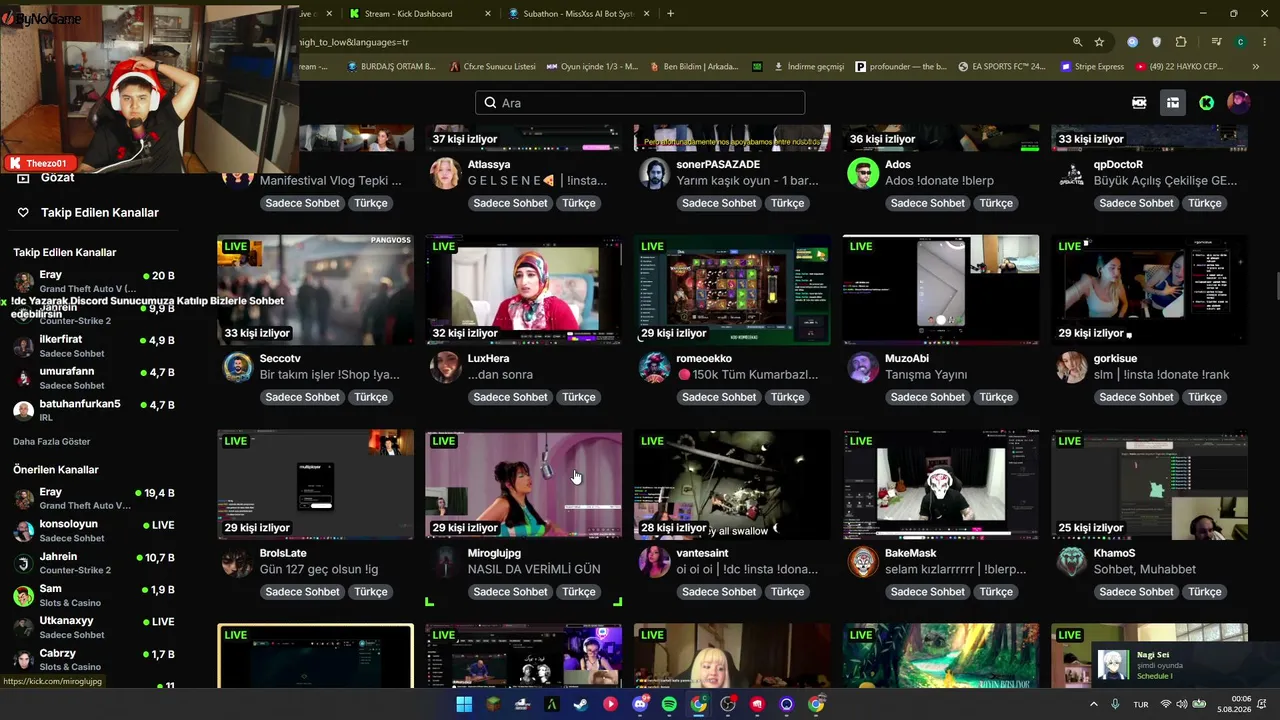Open Discord from the taskbar
Image resolution: width=1280 pixels, height=720 pixels.
640,704
